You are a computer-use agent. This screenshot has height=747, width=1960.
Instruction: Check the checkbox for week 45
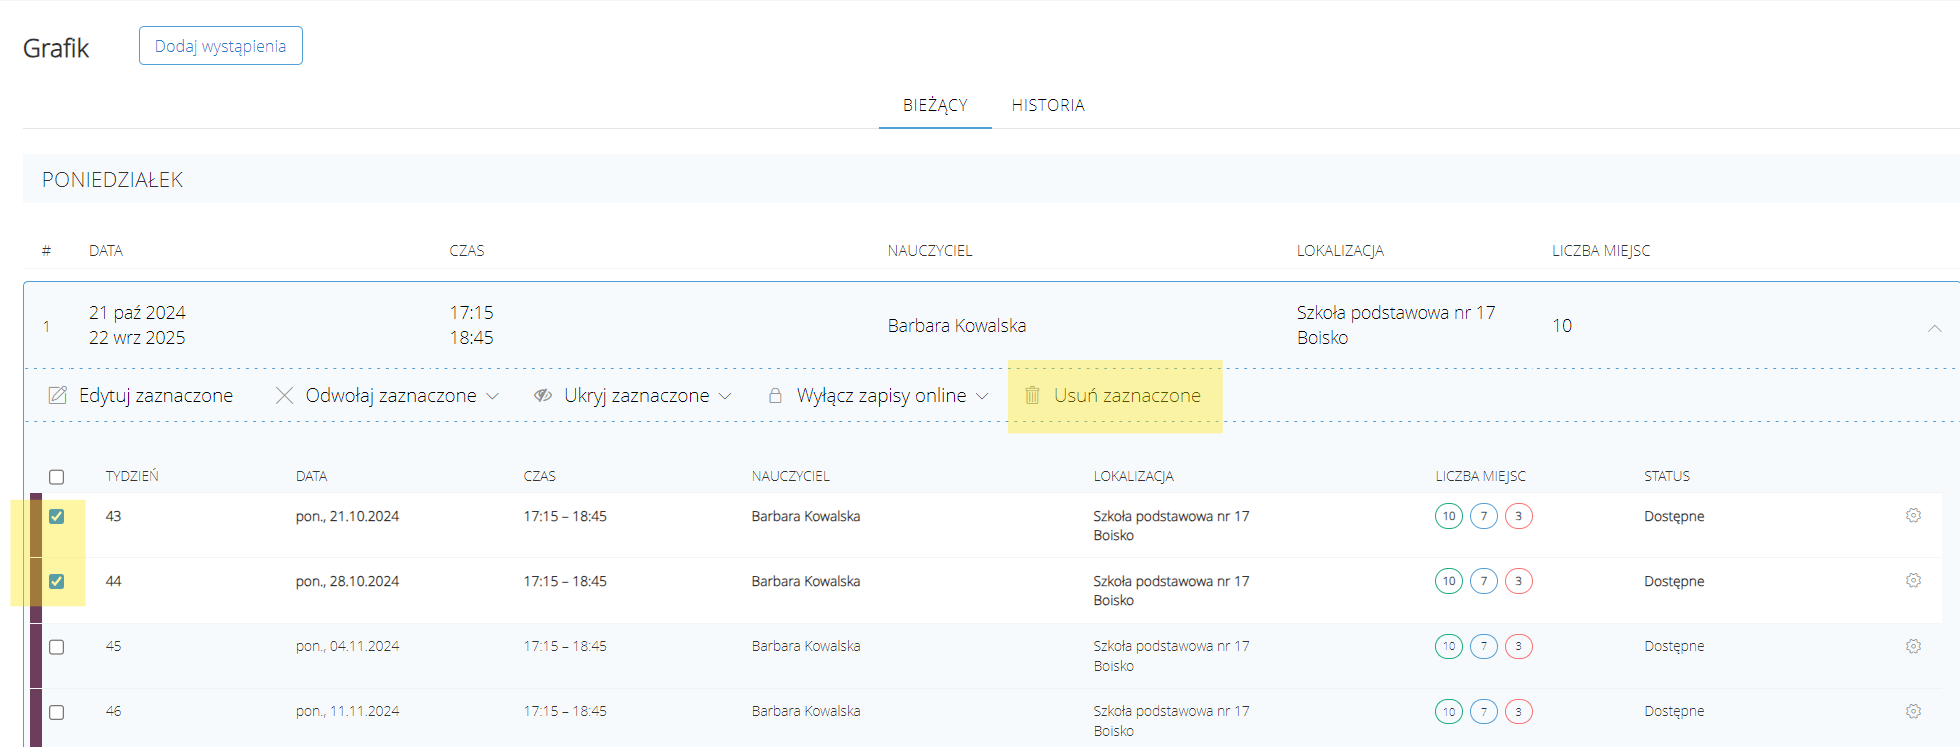coord(57,647)
